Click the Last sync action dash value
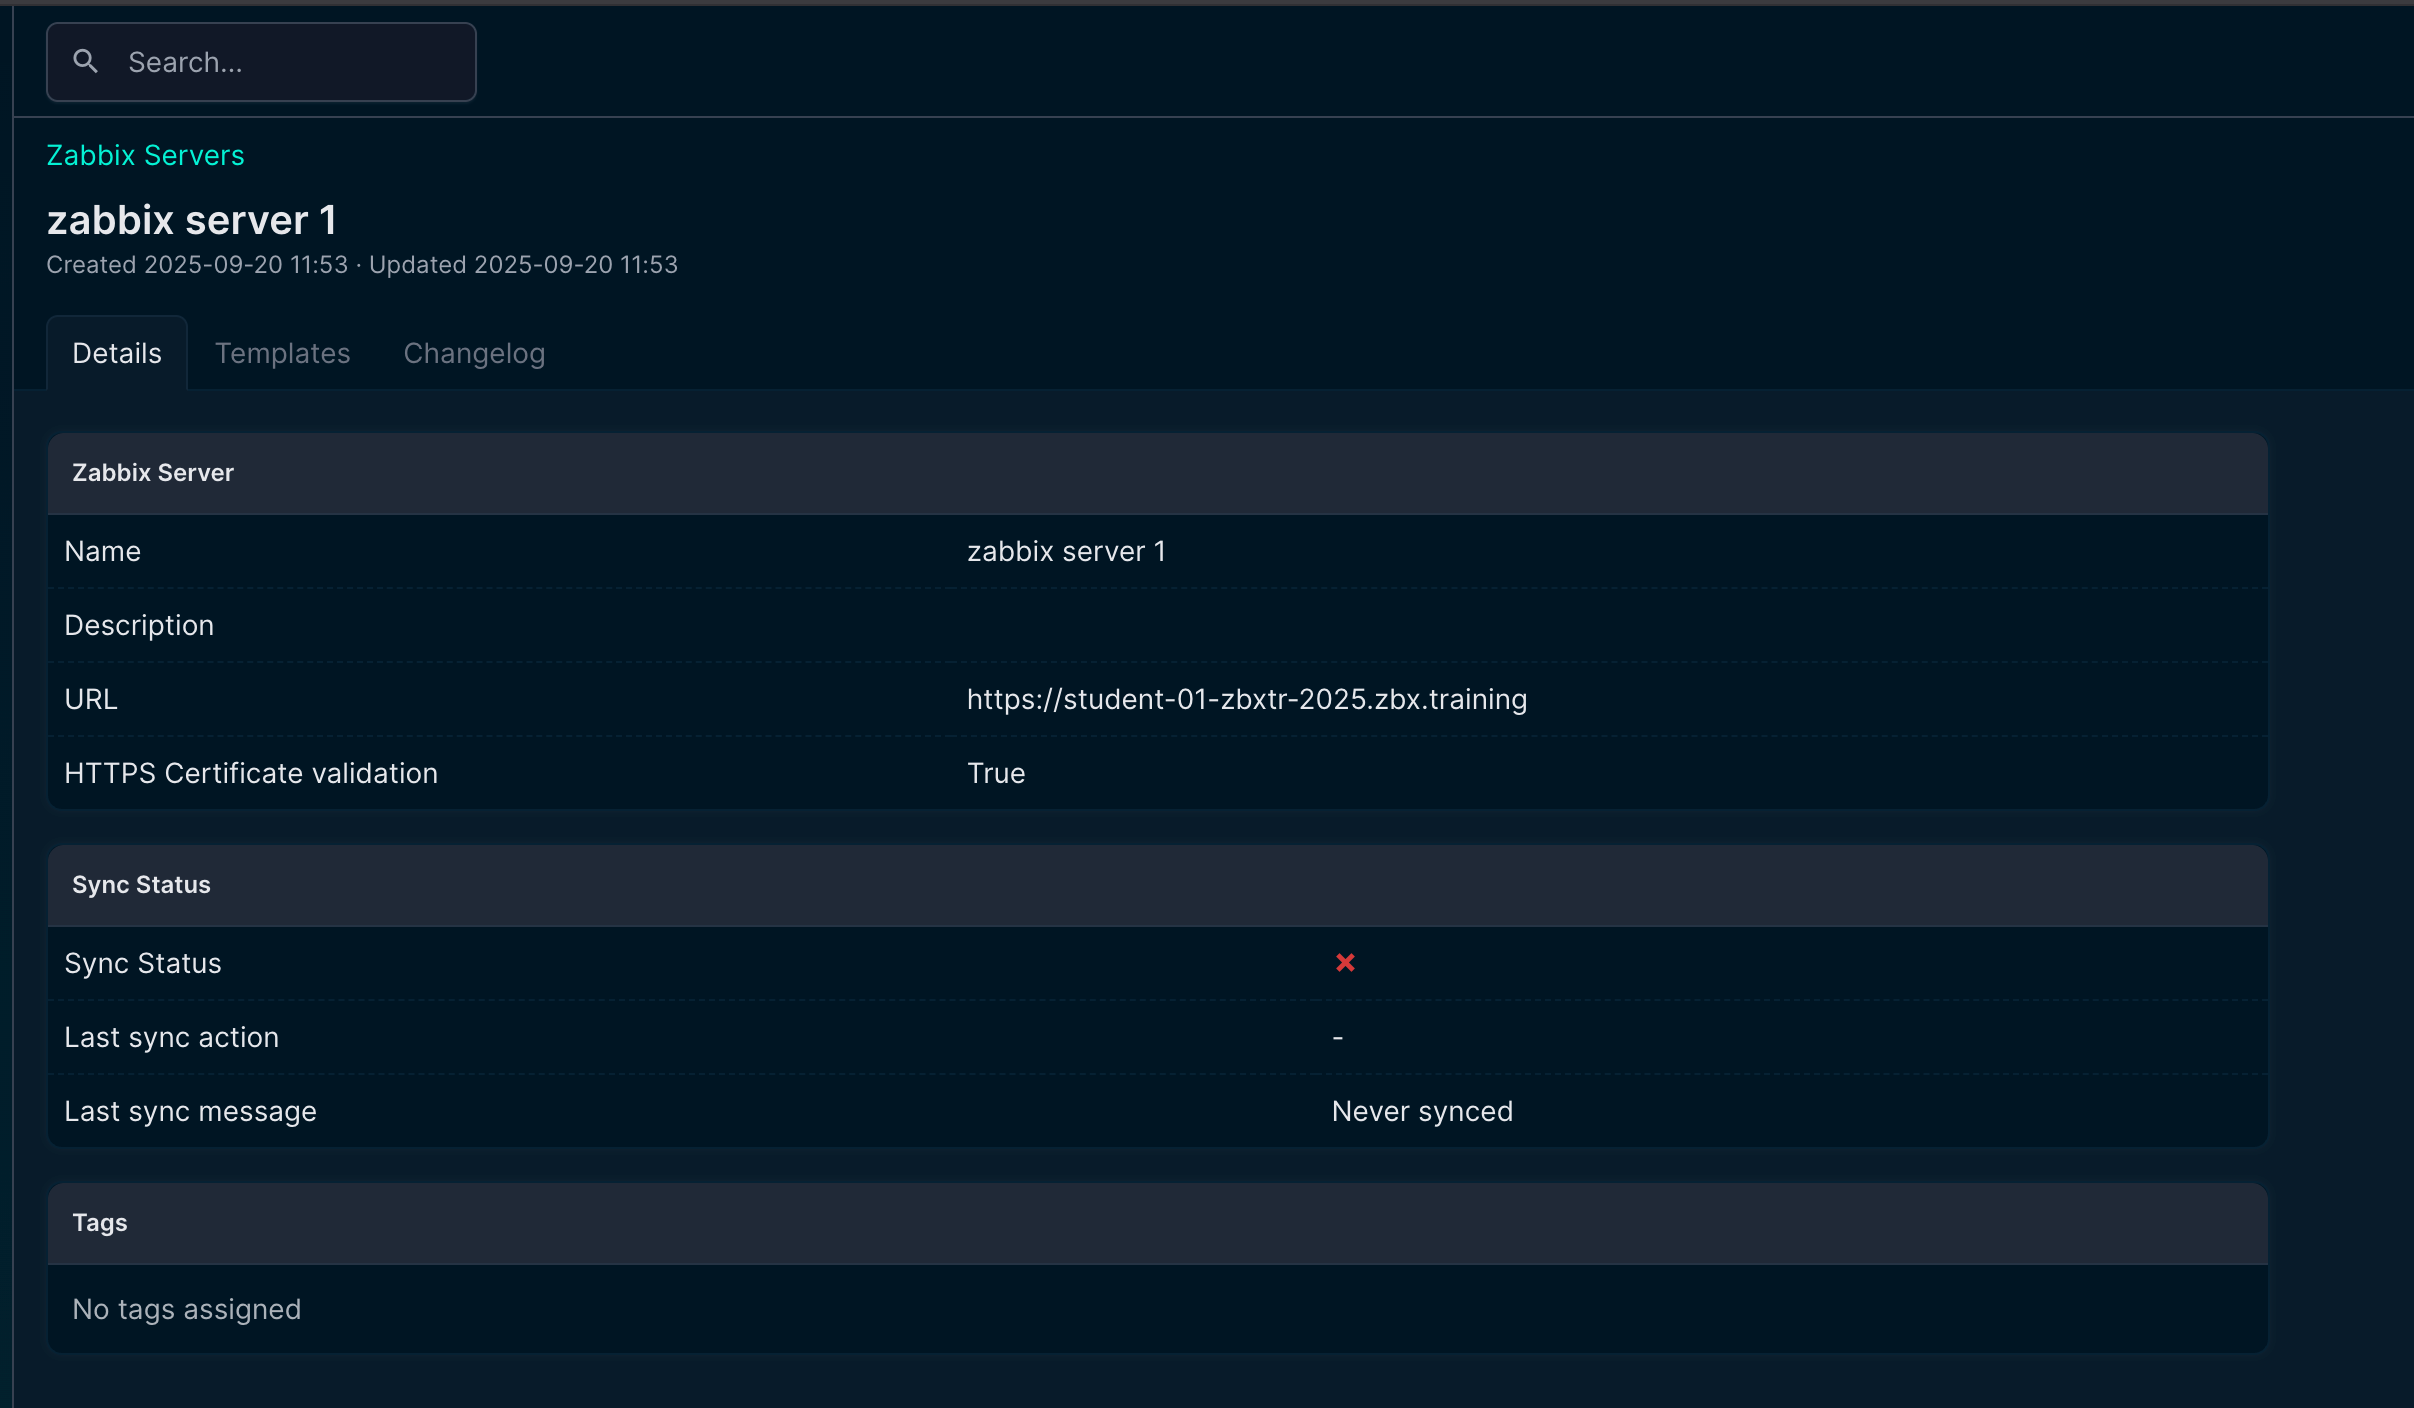Image resolution: width=2414 pixels, height=1408 pixels. (x=1337, y=1038)
